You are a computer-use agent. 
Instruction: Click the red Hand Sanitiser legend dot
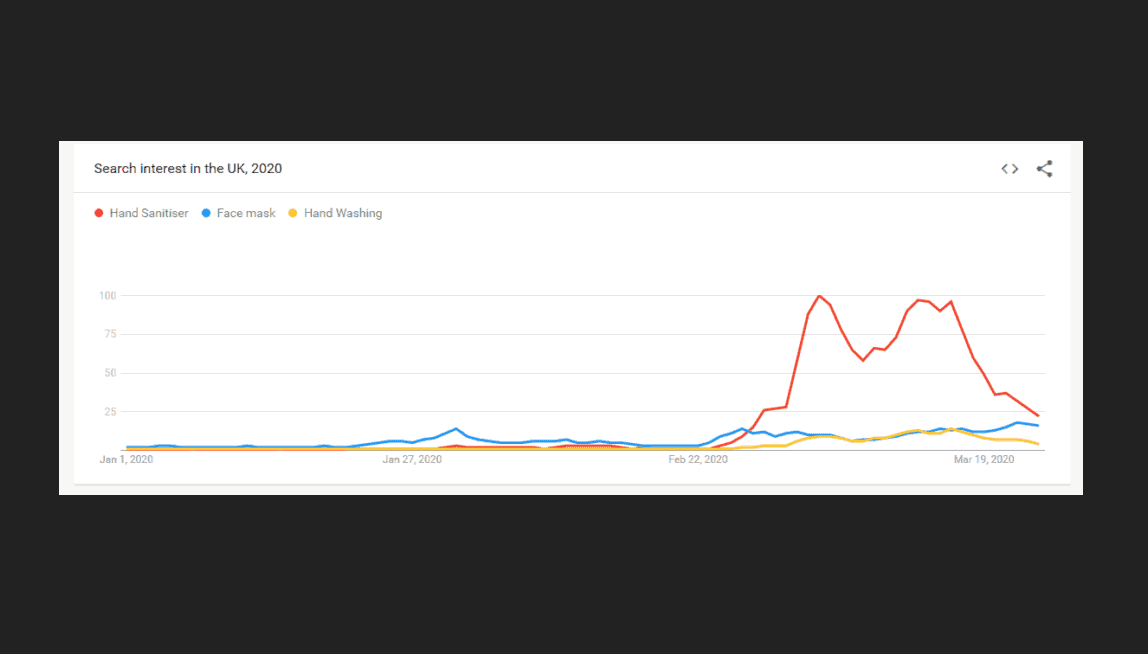pyautogui.click(x=98, y=212)
